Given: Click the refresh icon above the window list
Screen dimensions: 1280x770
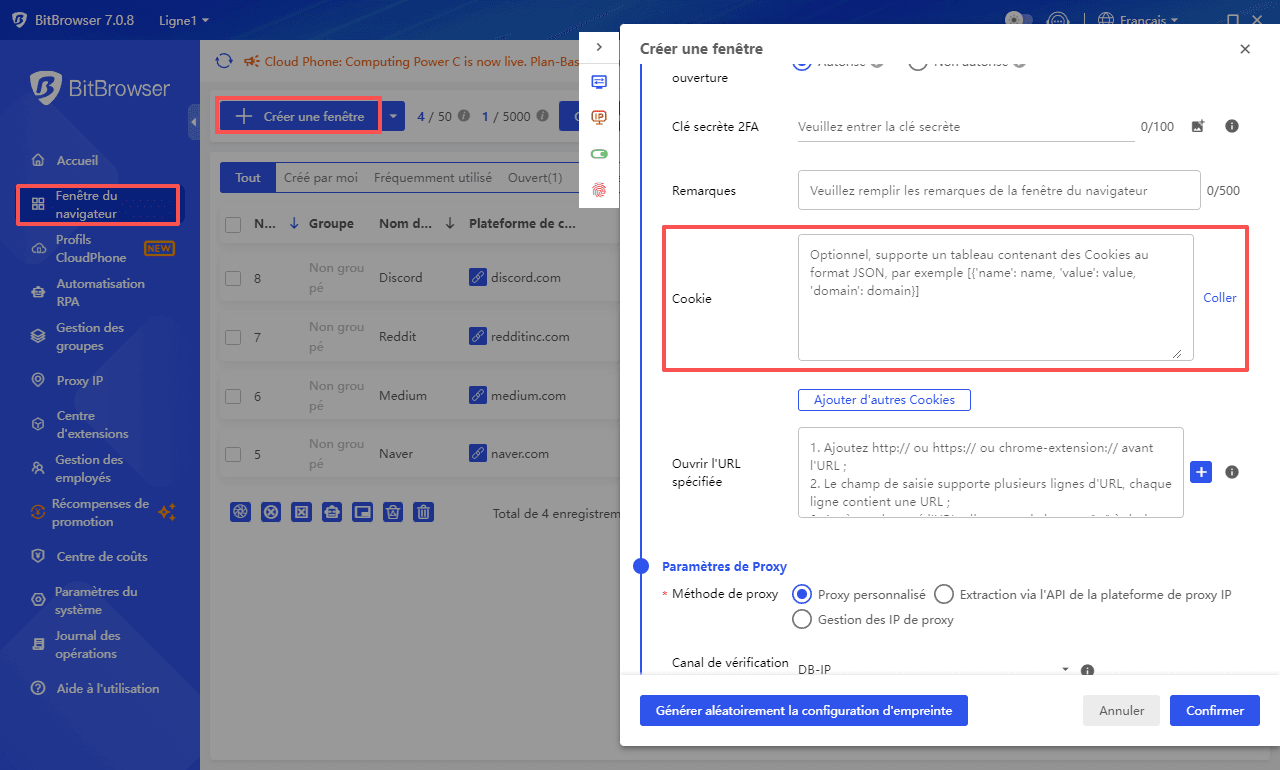Looking at the screenshot, I should tap(225, 61).
